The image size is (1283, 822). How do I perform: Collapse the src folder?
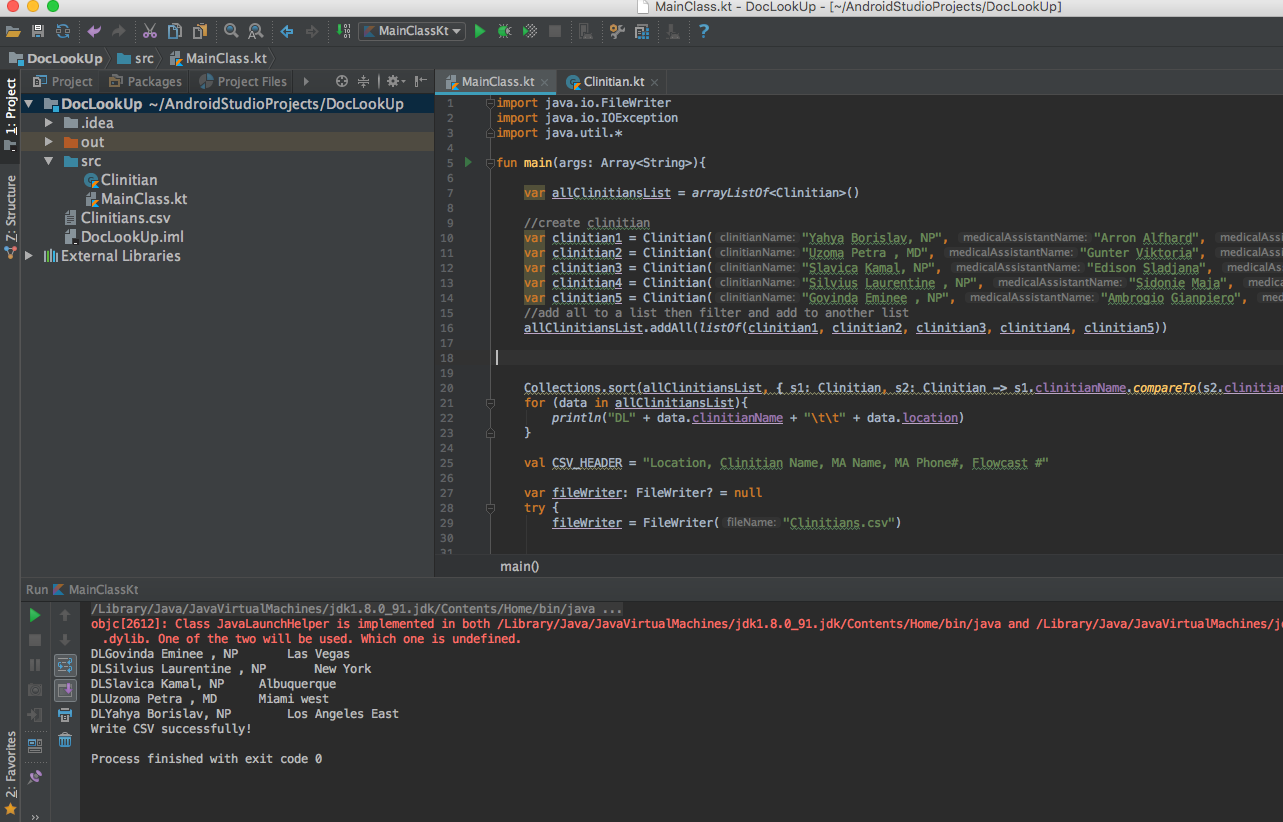click(x=48, y=161)
